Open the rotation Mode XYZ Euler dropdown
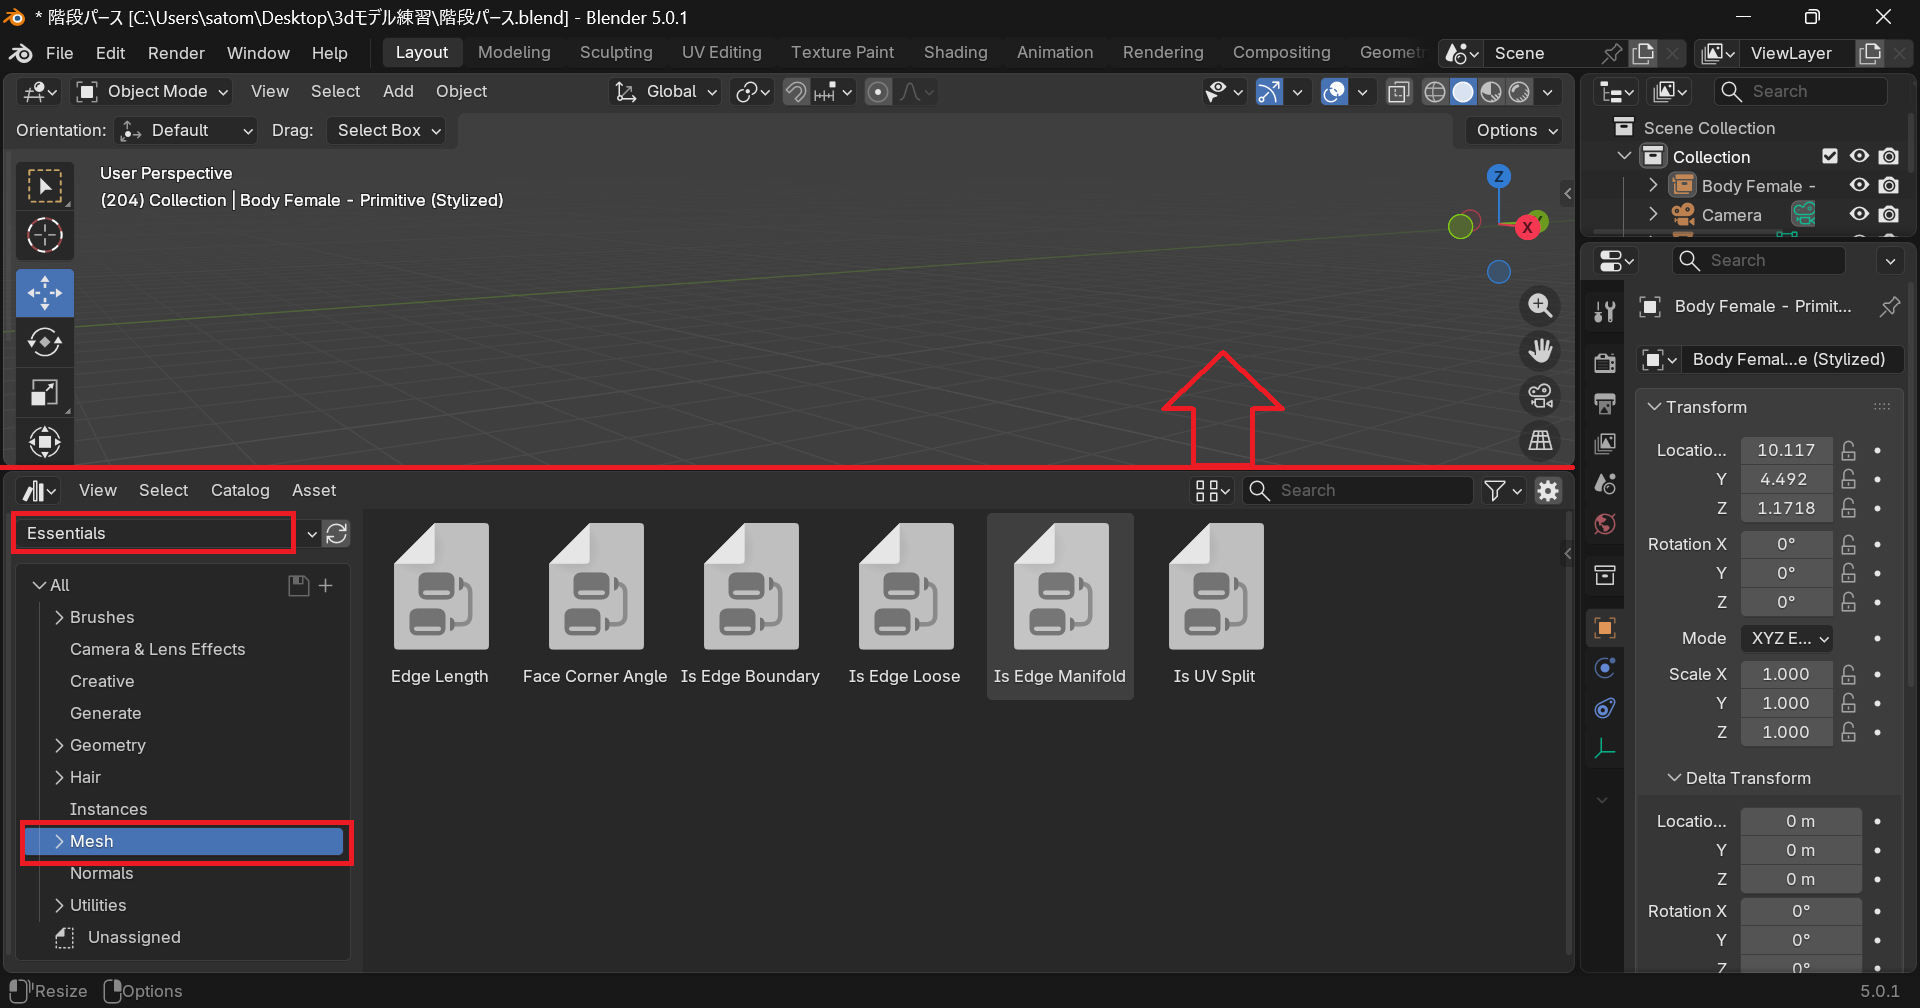1920x1008 pixels. (1789, 639)
